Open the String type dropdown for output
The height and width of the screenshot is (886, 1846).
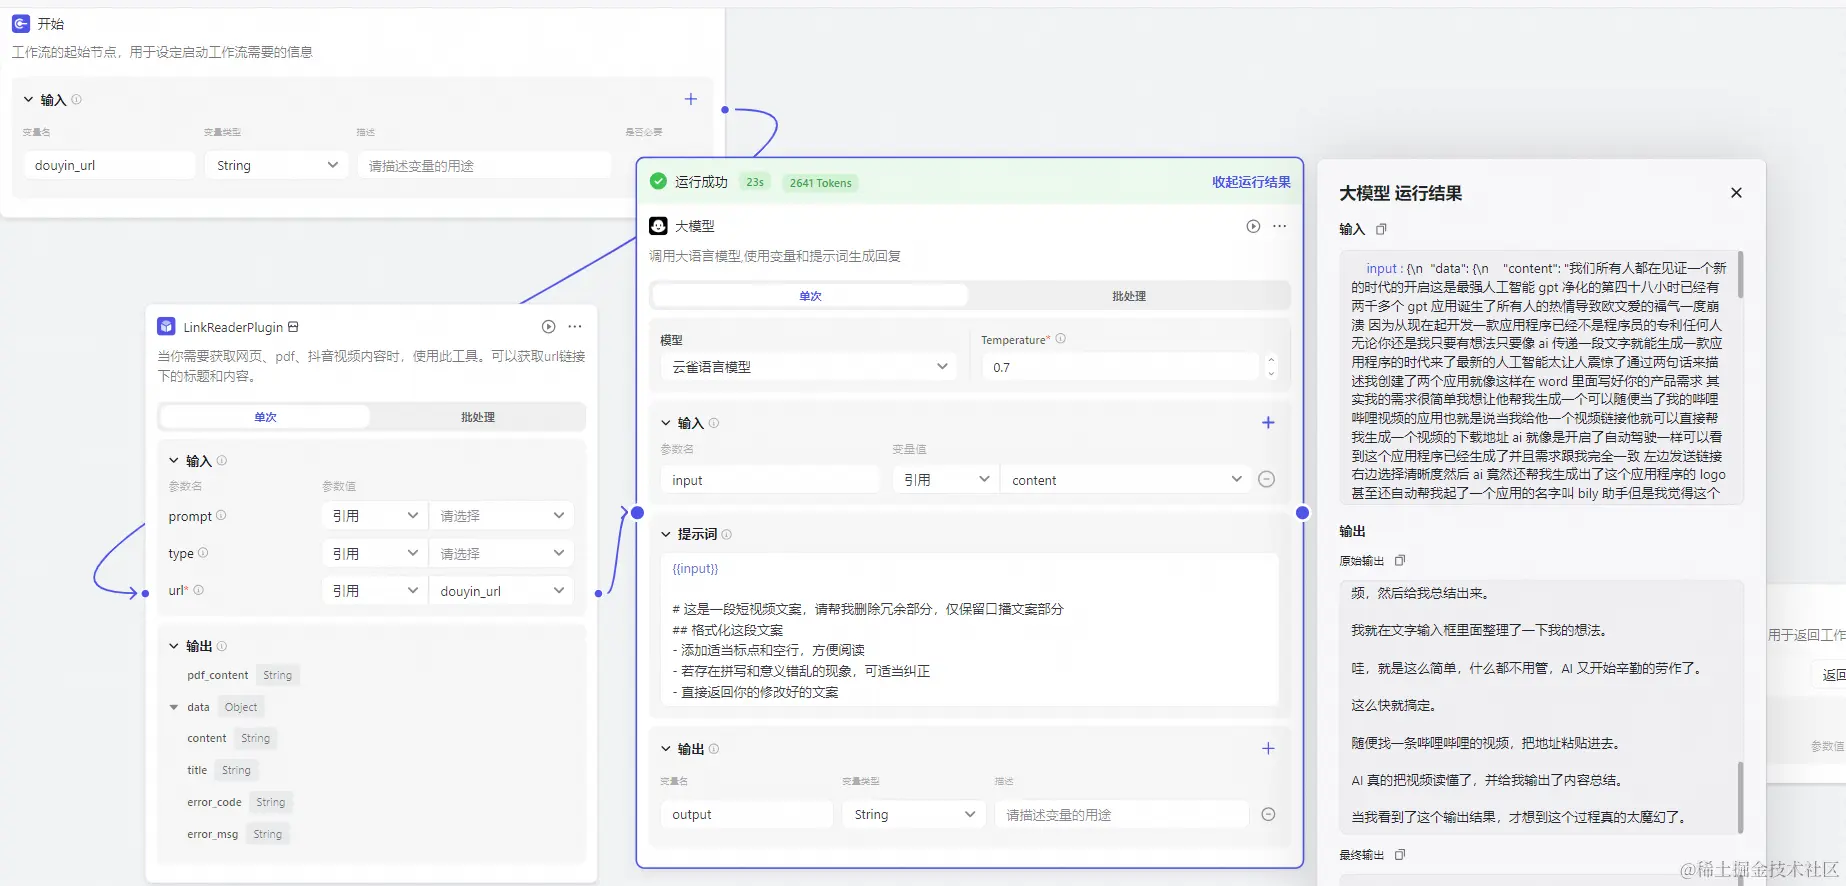click(913, 815)
